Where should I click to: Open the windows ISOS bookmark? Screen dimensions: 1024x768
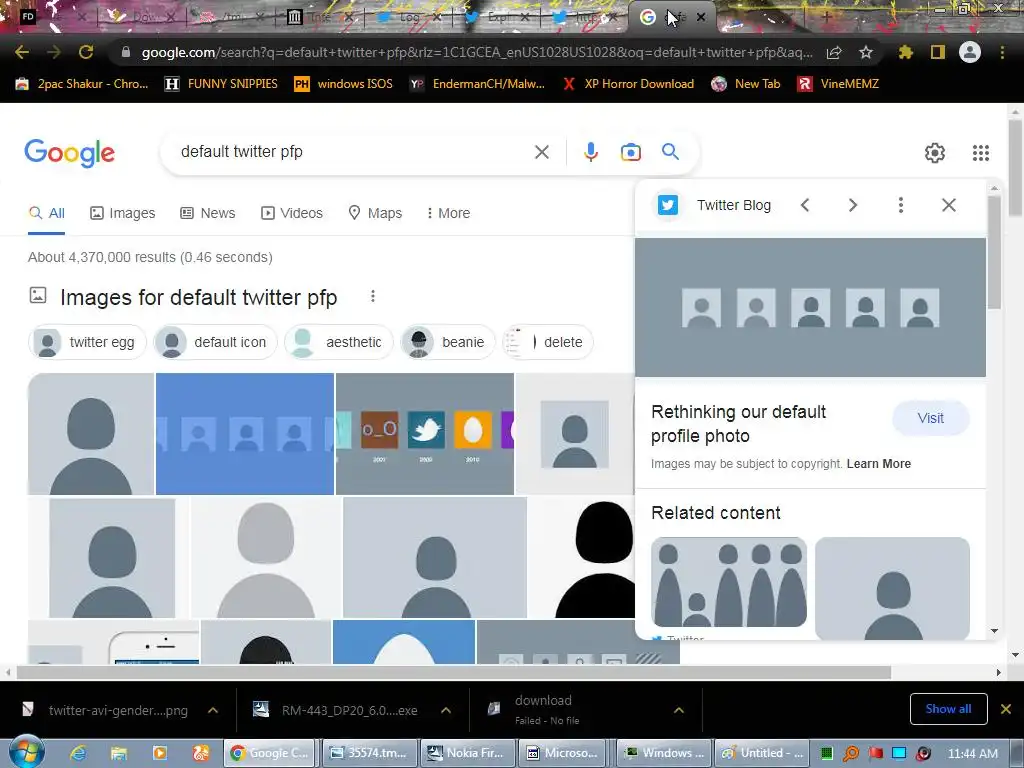(344, 84)
